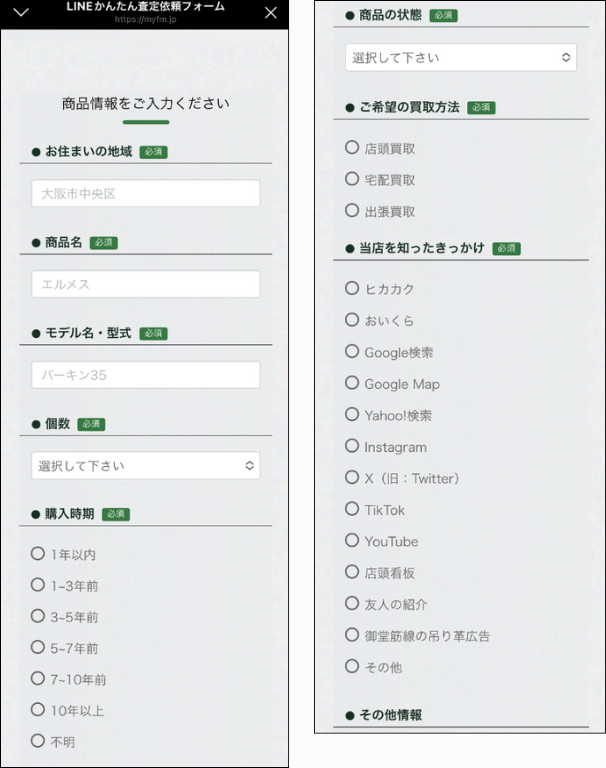Select 出張買取 option
This screenshot has width=606, height=768.
click(x=352, y=210)
